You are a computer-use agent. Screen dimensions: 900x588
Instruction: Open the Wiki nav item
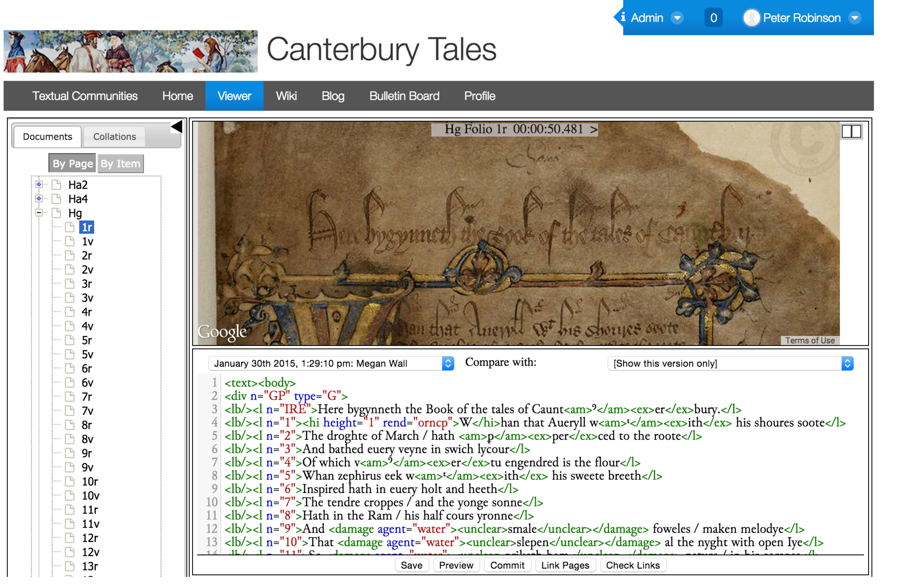(286, 96)
